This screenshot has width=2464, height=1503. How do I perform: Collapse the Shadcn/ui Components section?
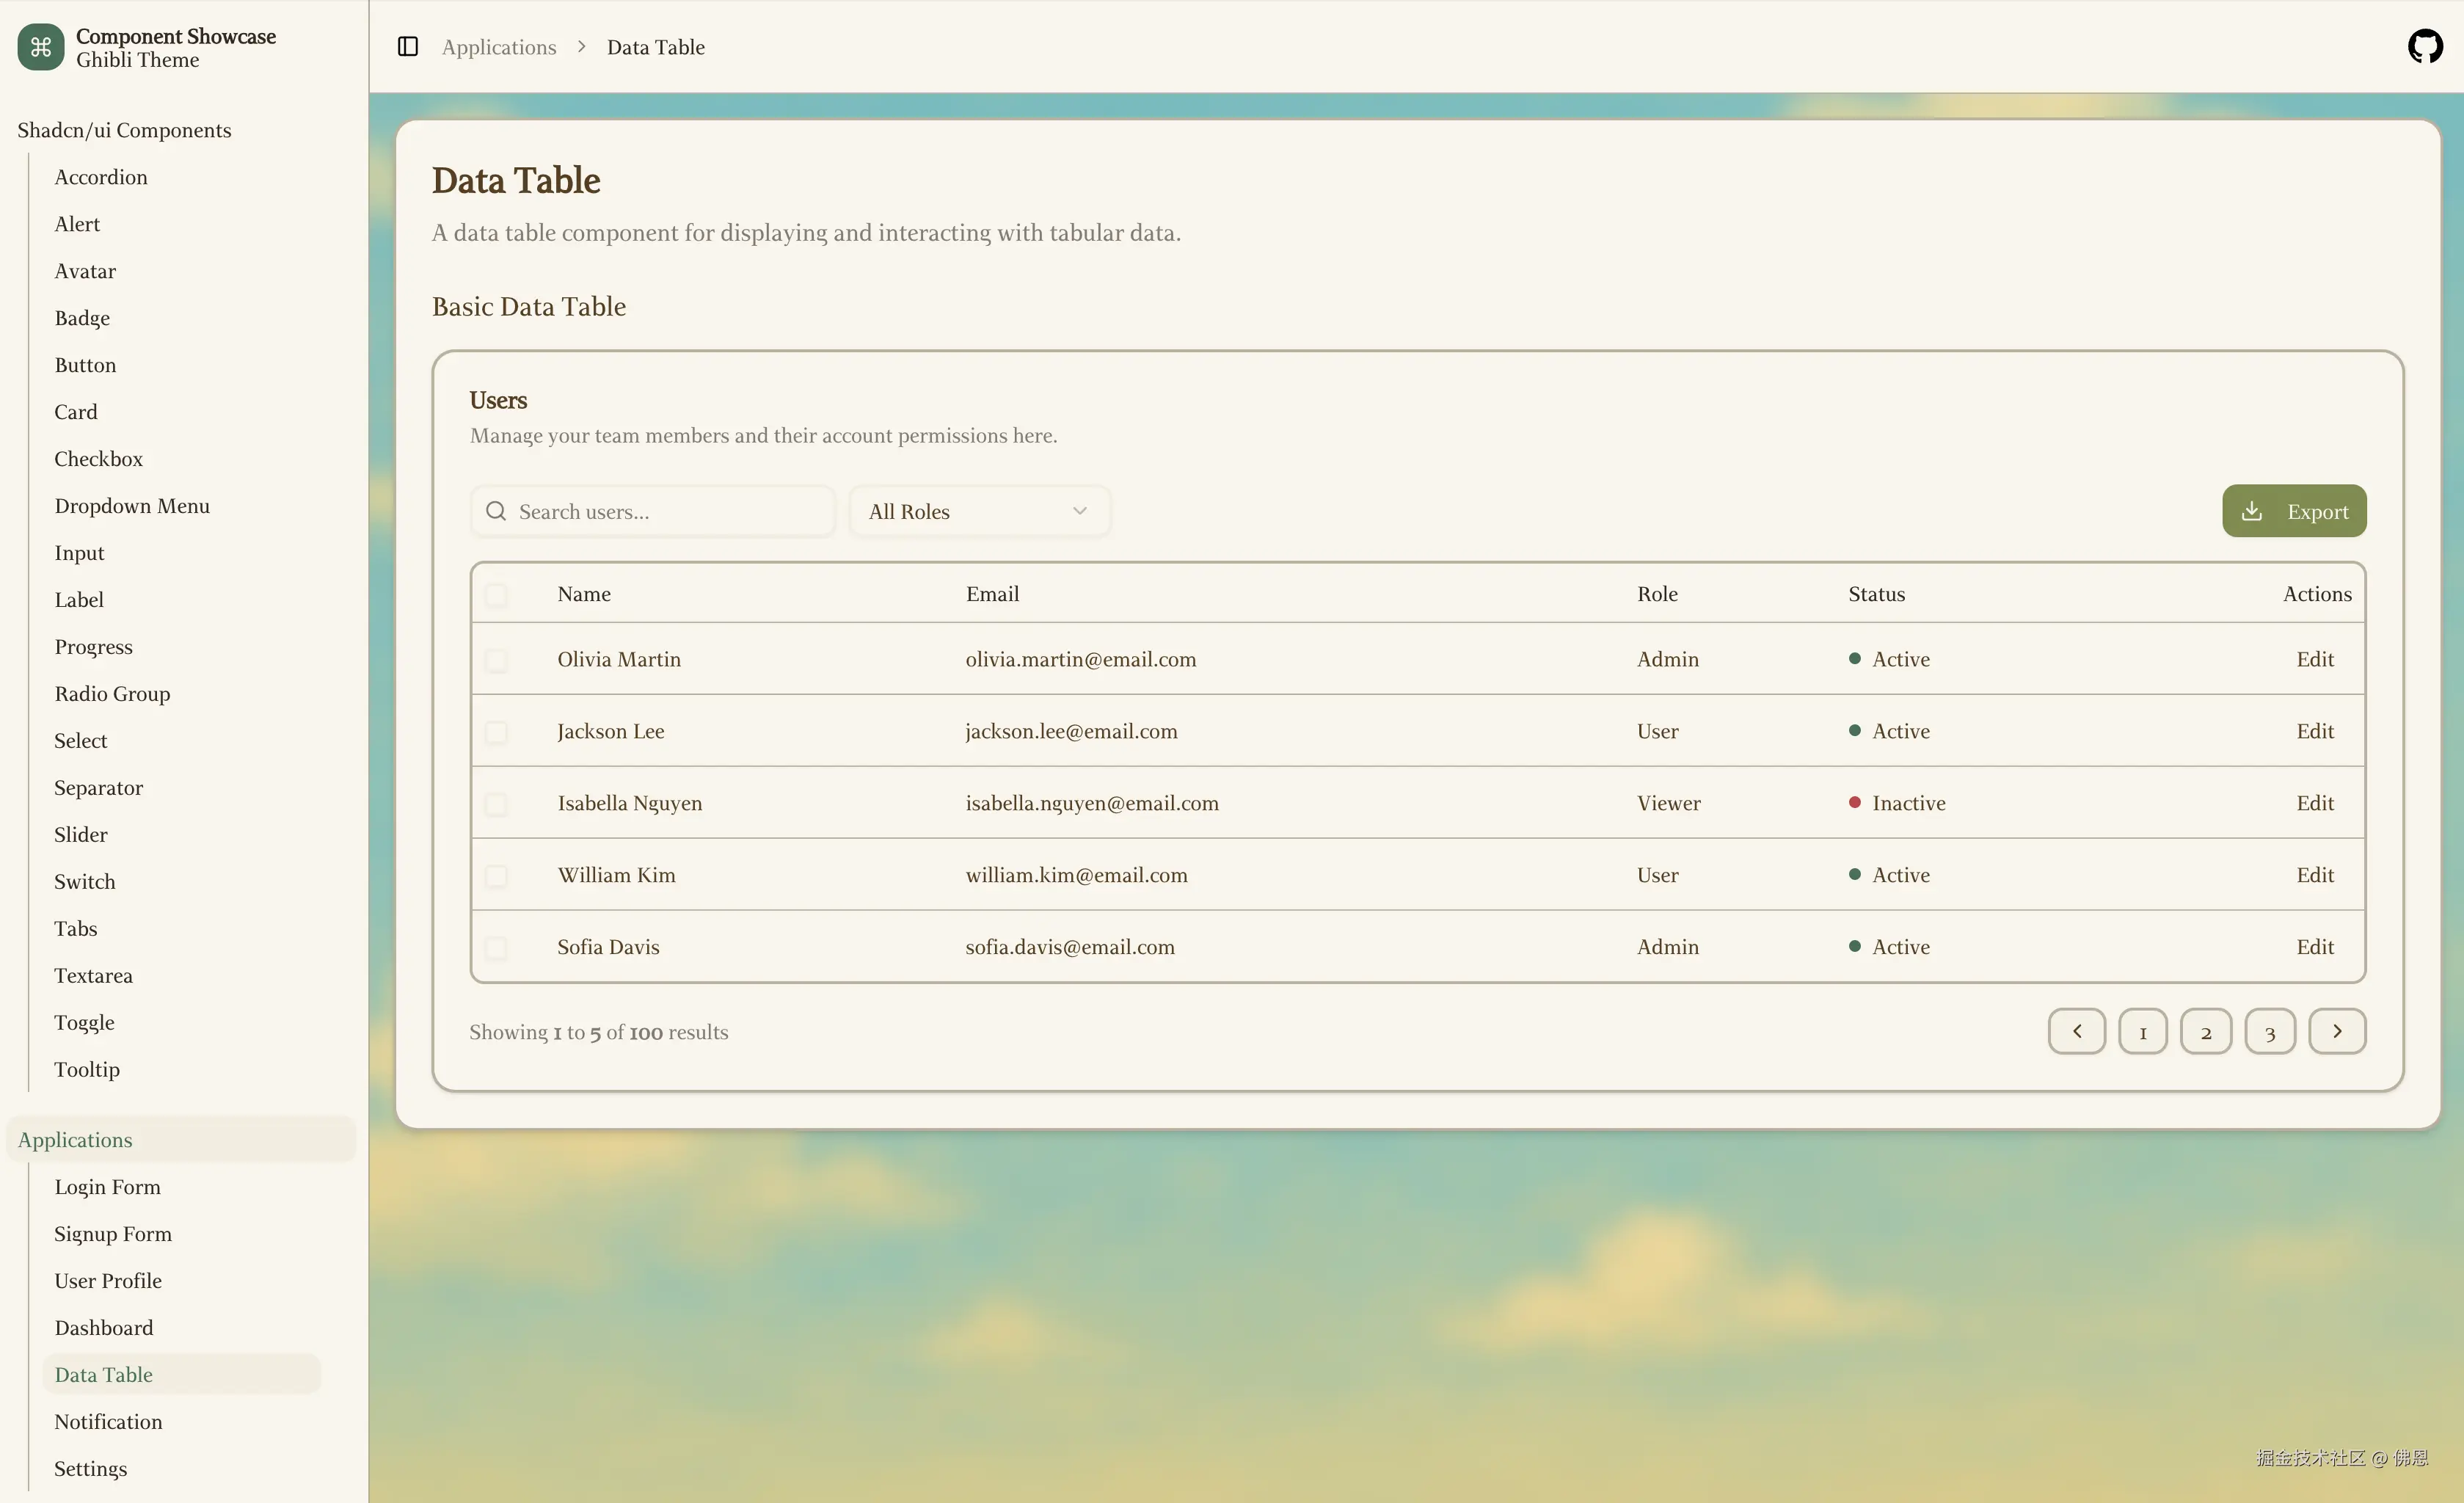tap(124, 130)
